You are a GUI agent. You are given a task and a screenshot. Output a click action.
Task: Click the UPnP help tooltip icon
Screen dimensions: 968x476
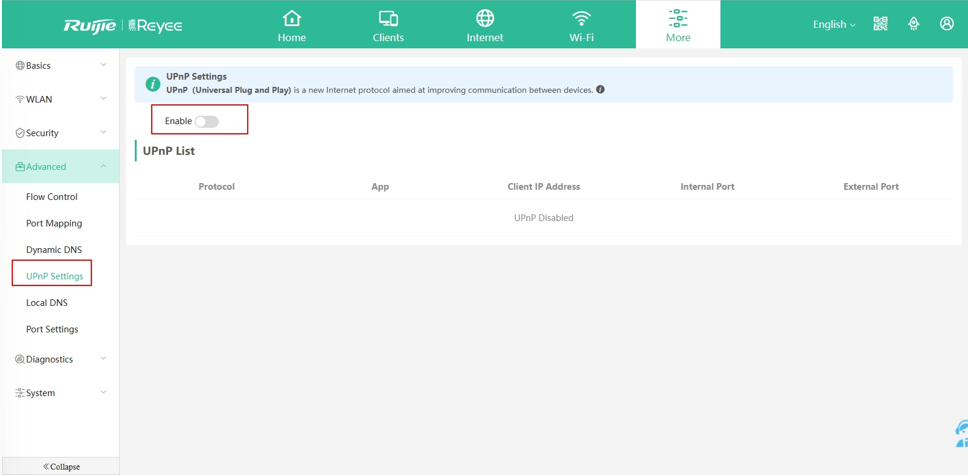[x=600, y=90]
